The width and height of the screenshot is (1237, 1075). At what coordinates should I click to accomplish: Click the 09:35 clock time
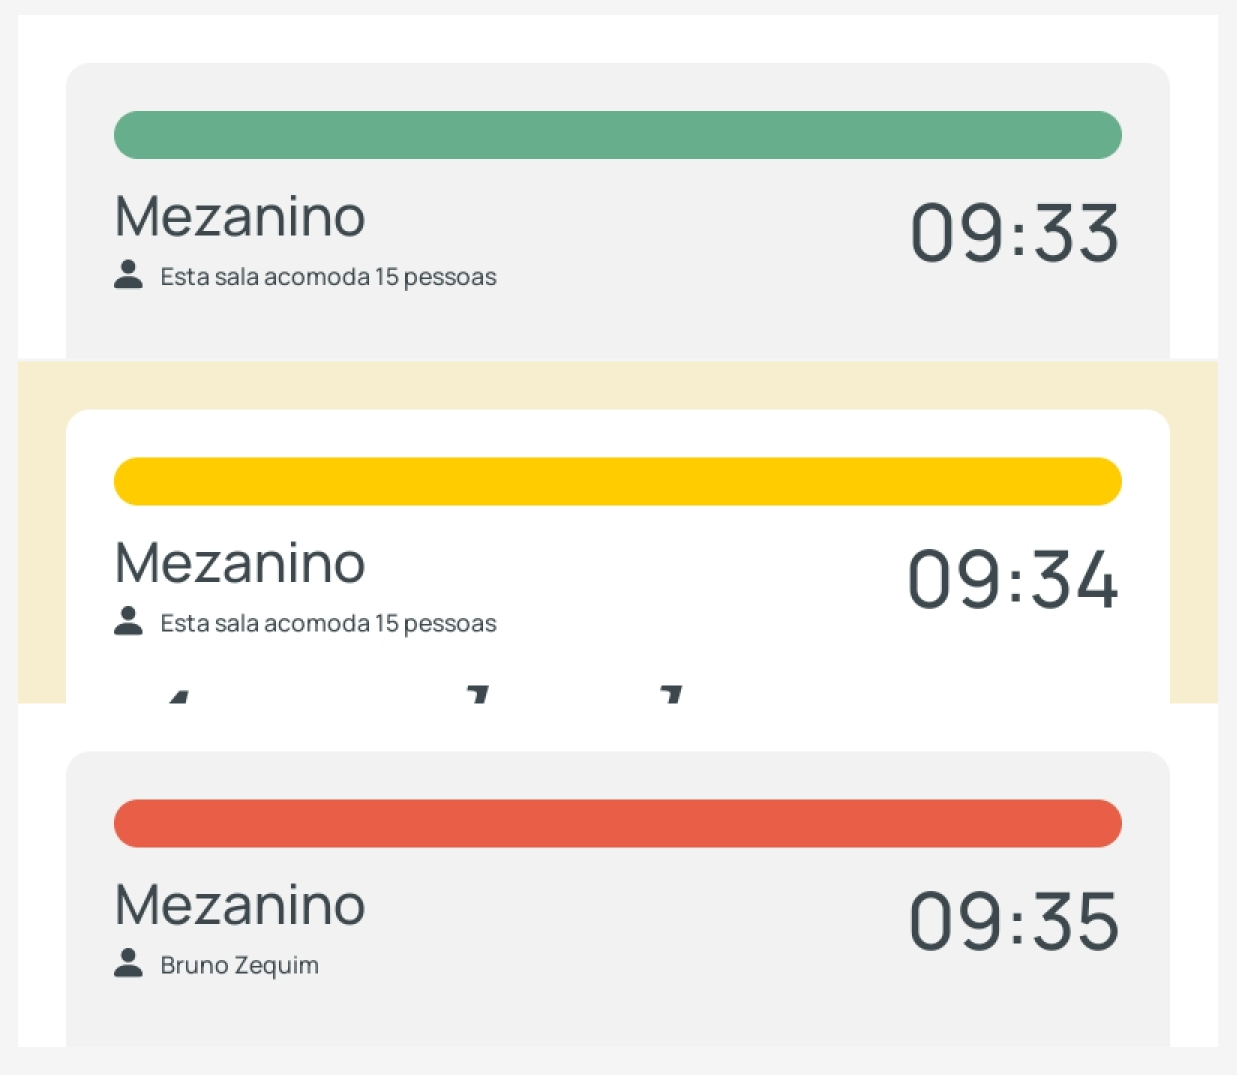pyautogui.click(x=1013, y=922)
